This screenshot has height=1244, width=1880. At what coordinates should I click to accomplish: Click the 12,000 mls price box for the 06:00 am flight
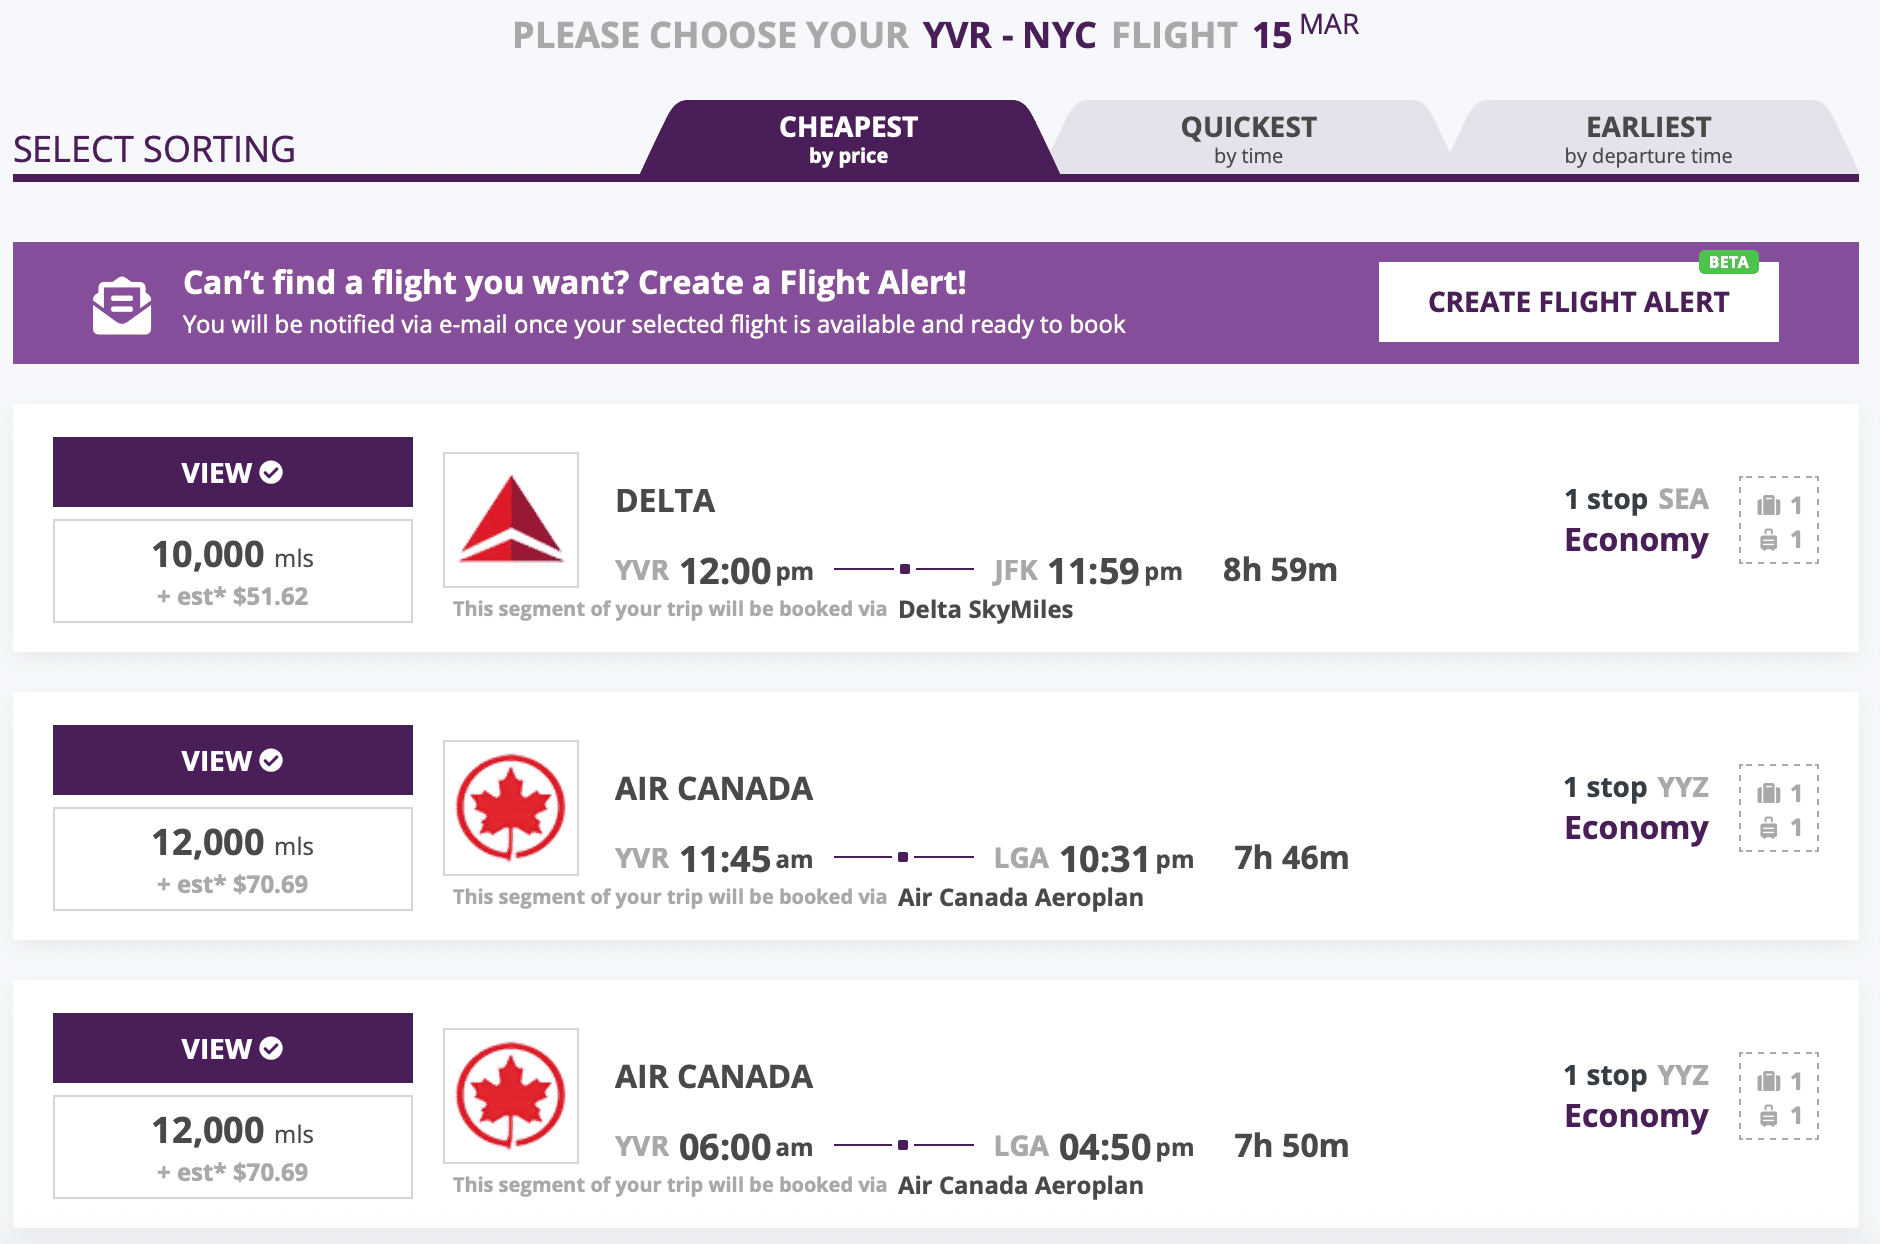click(x=232, y=1147)
